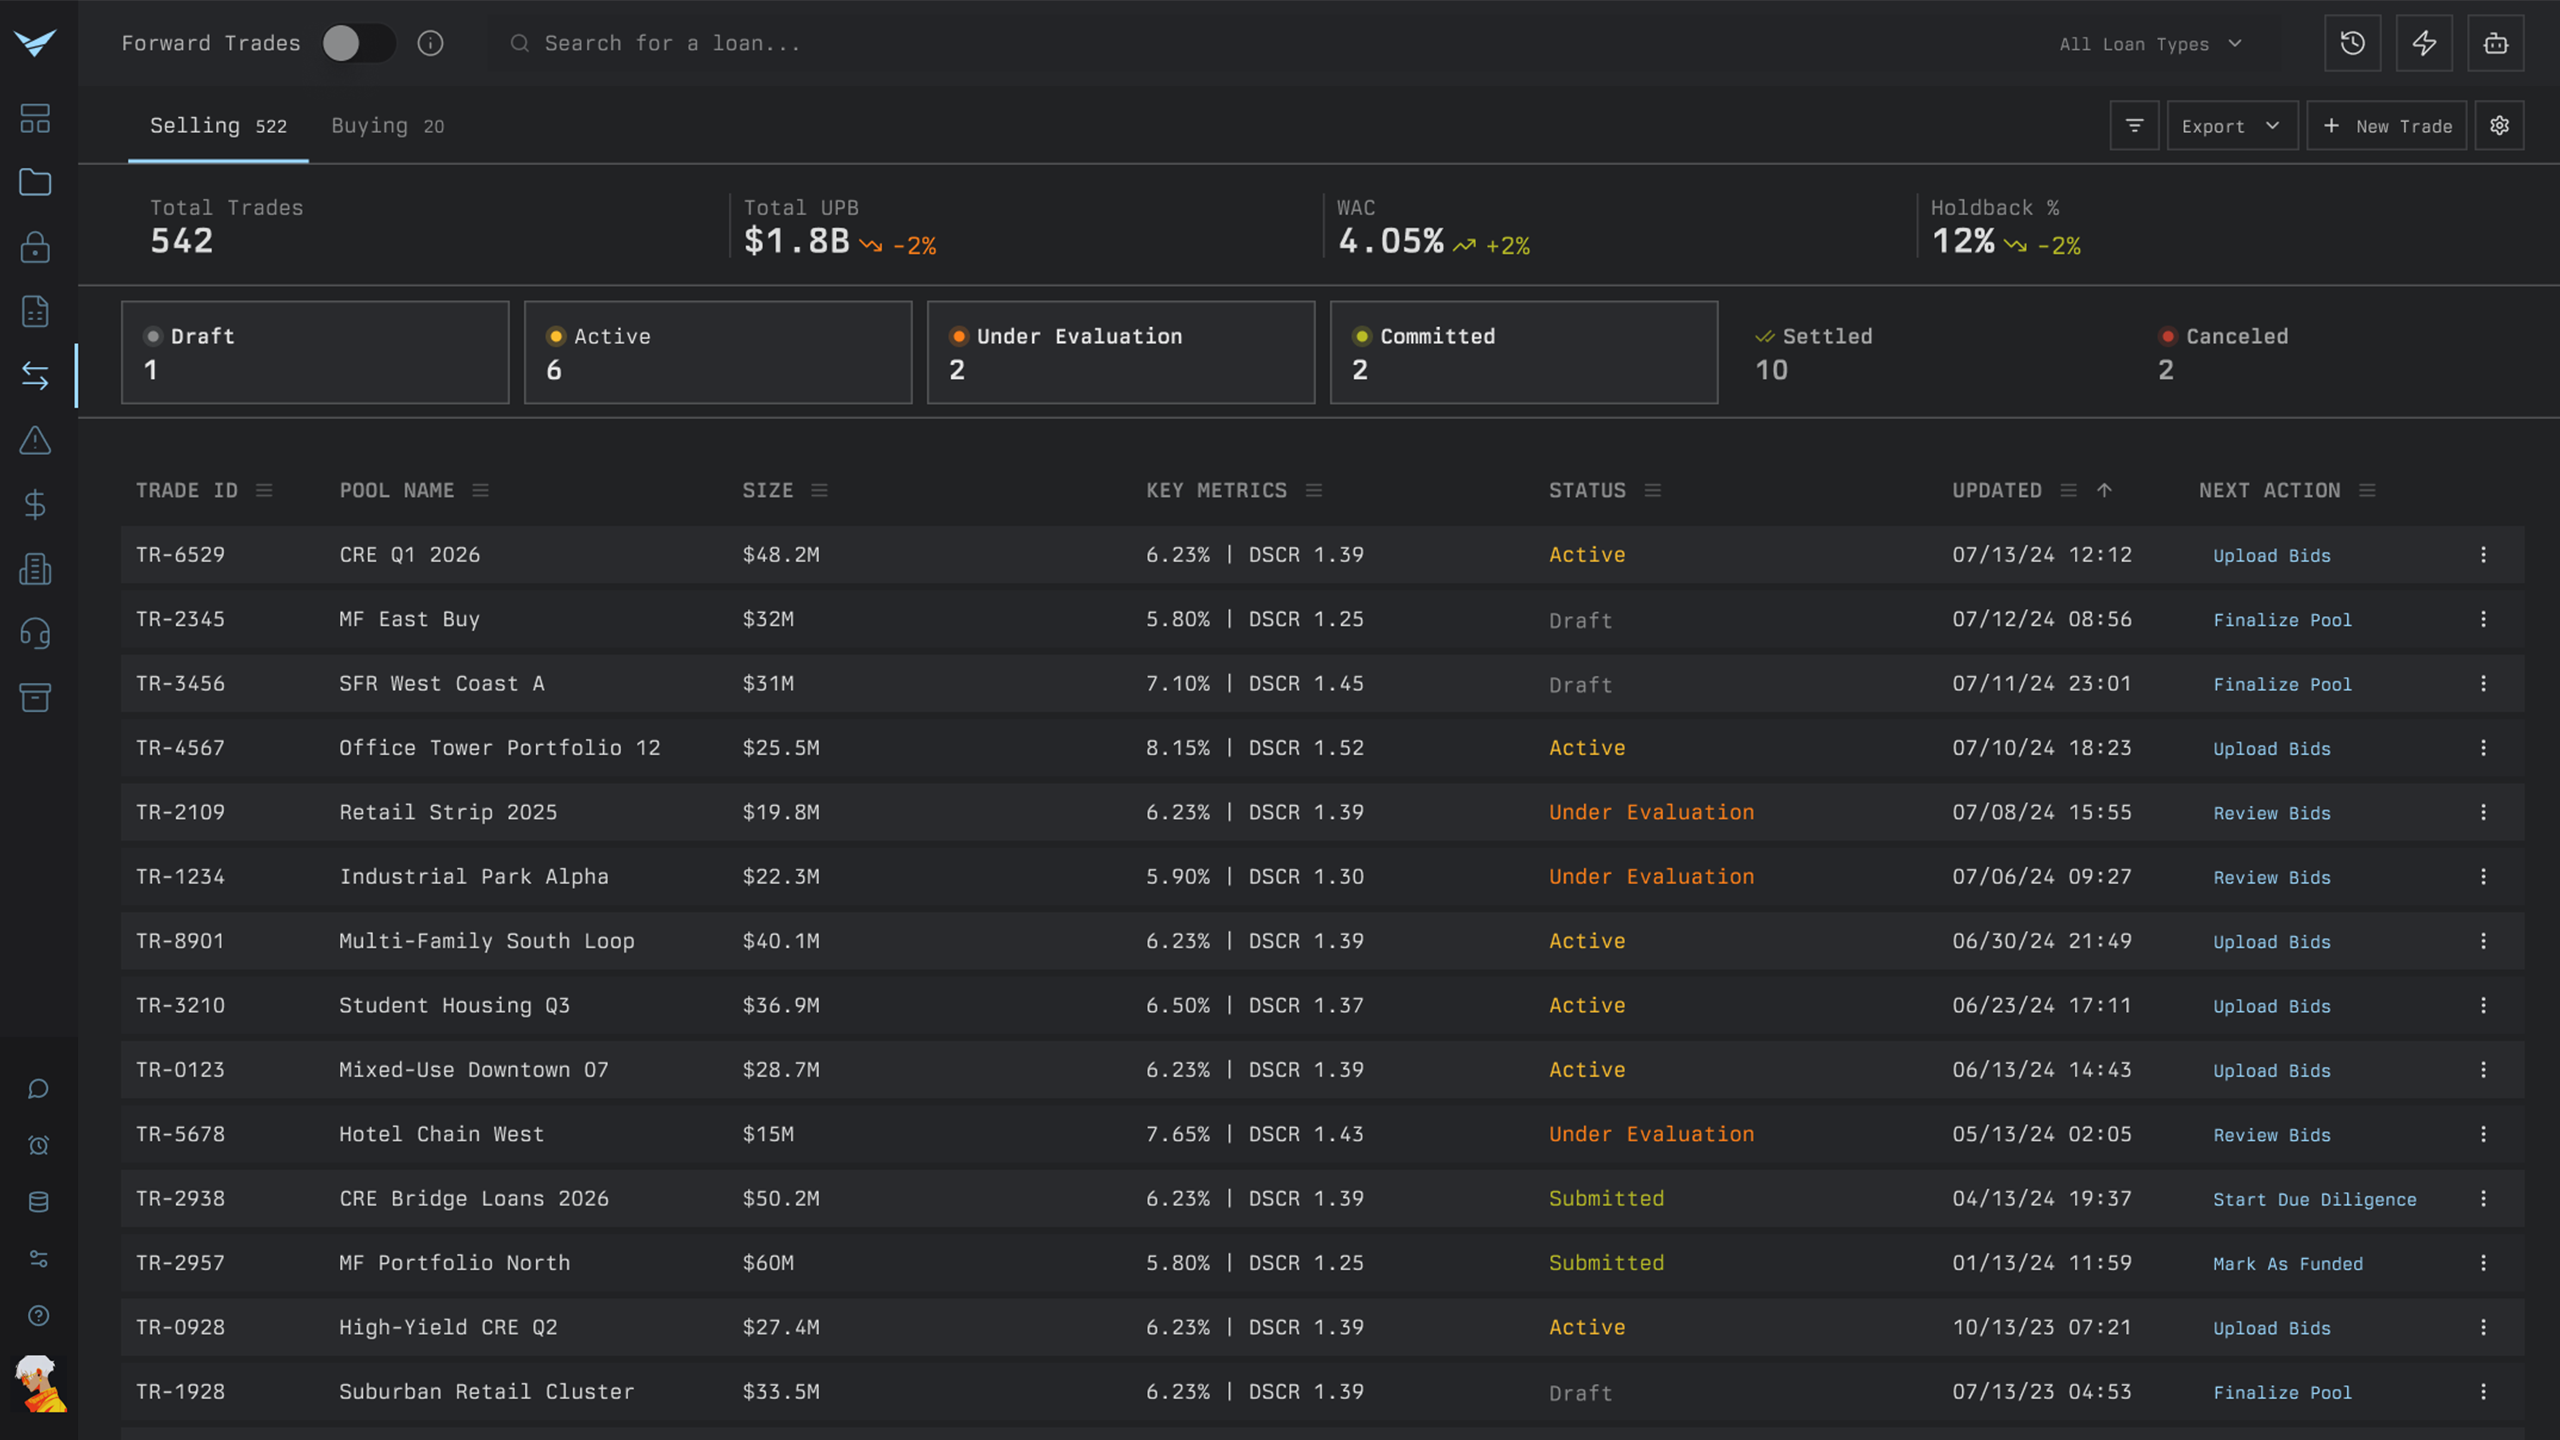Click Review Bids for Industrial Park Alpha
The height and width of the screenshot is (1440, 2560).
click(x=2271, y=878)
